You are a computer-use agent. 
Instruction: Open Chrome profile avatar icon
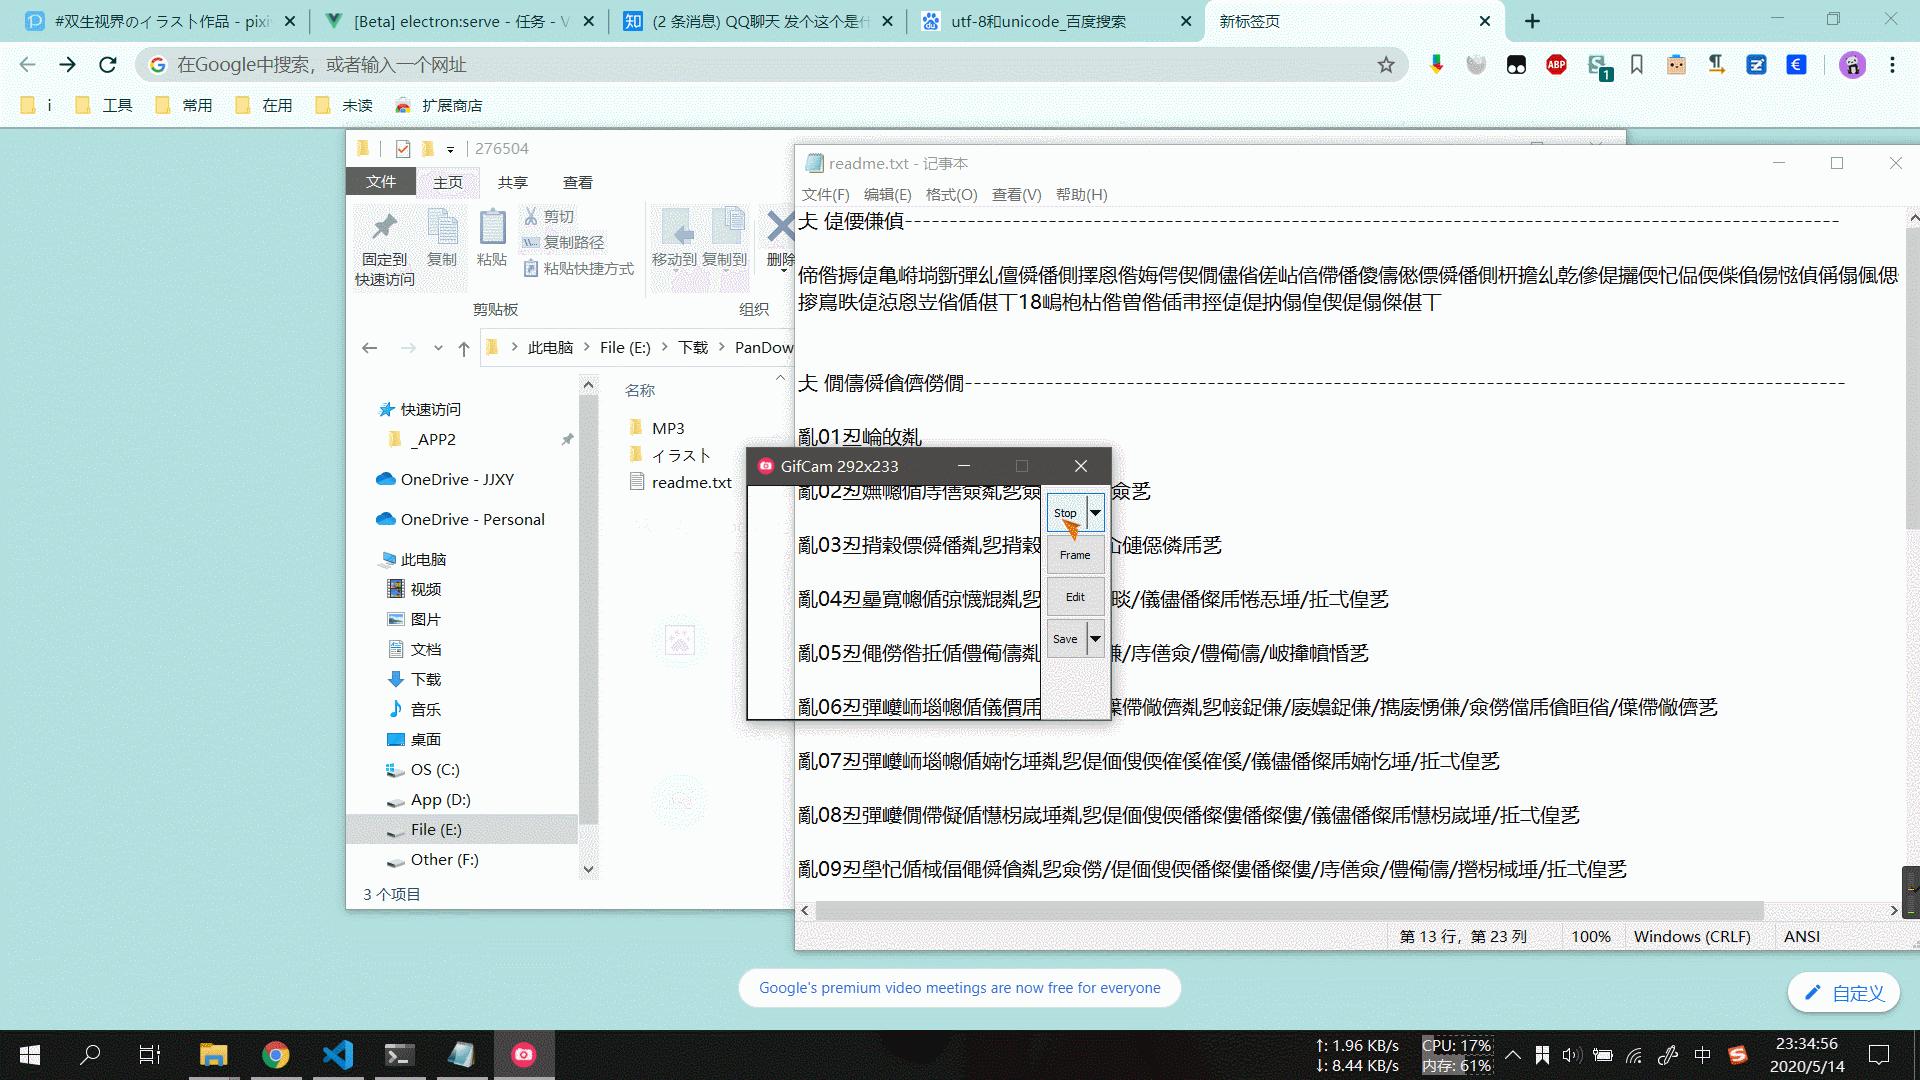click(1852, 65)
